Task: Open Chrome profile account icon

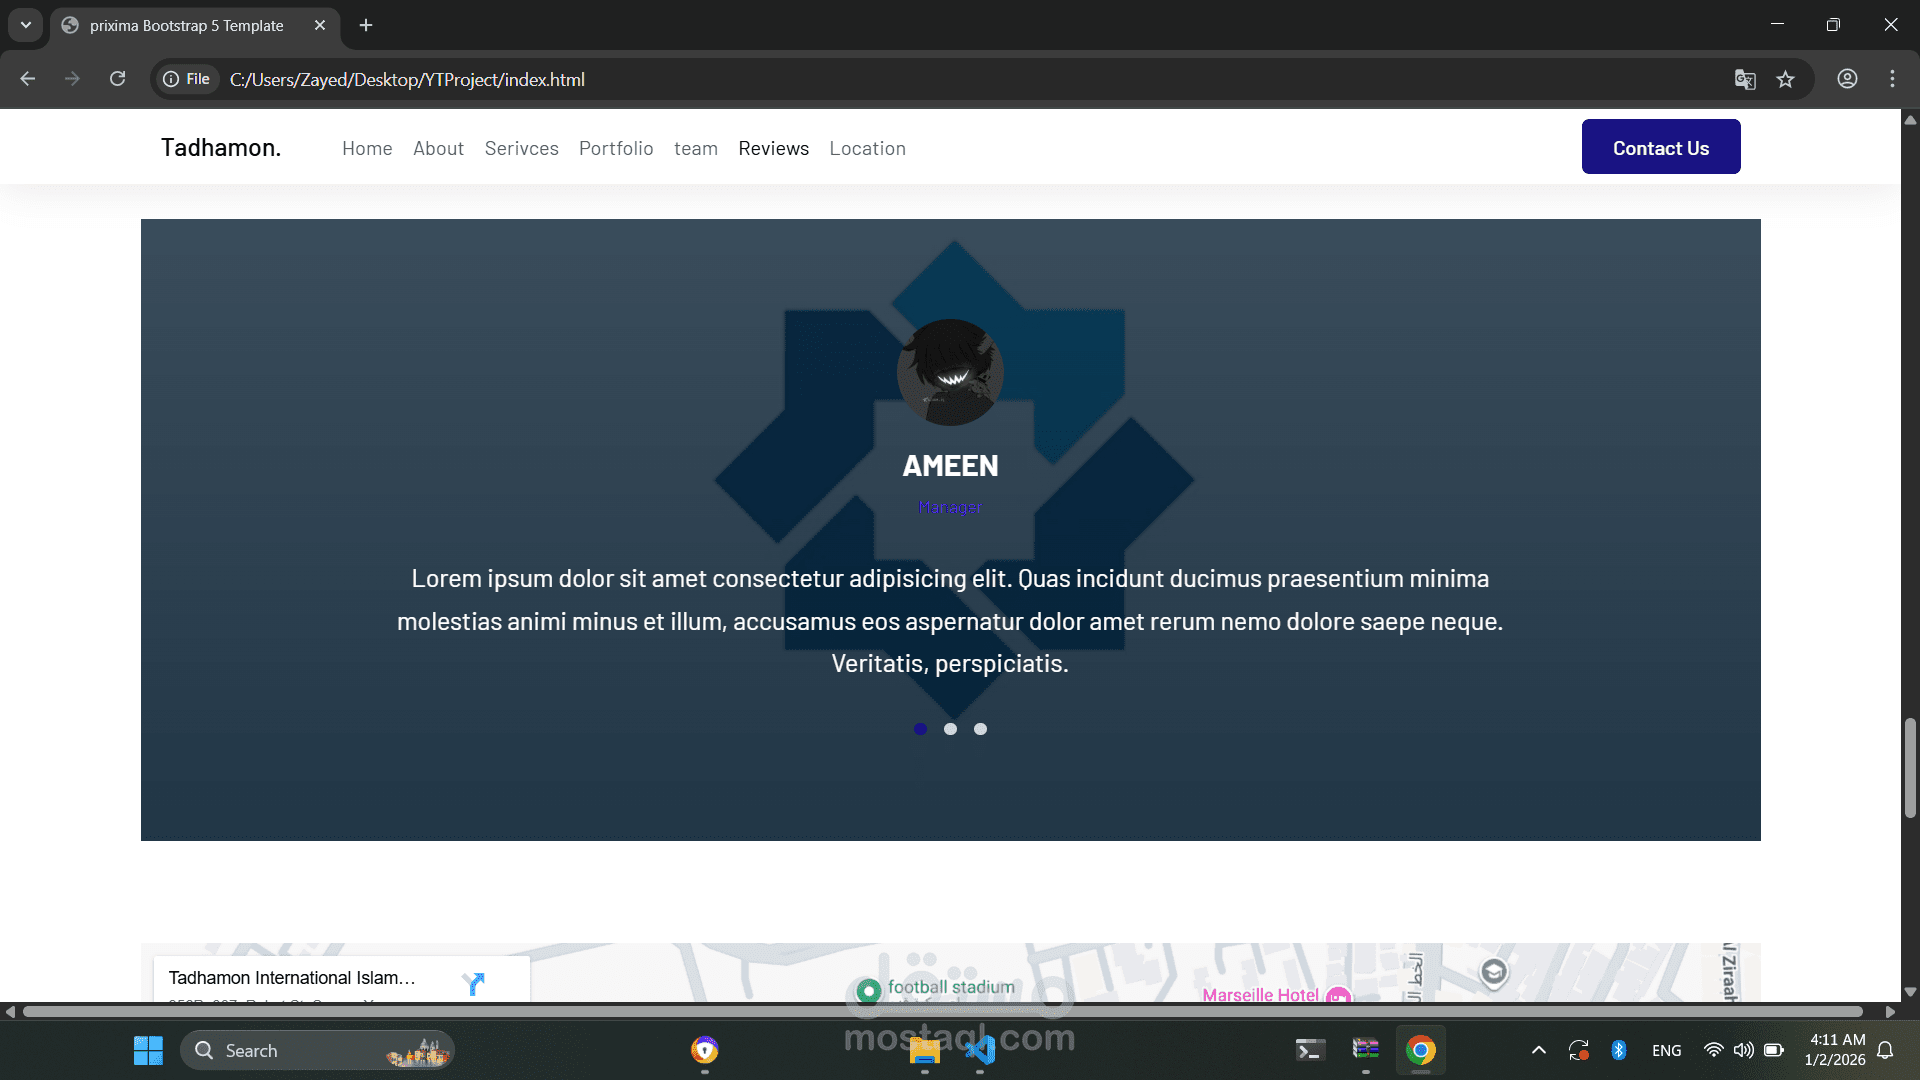Action: pyautogui.click(x=1847, y=79)
